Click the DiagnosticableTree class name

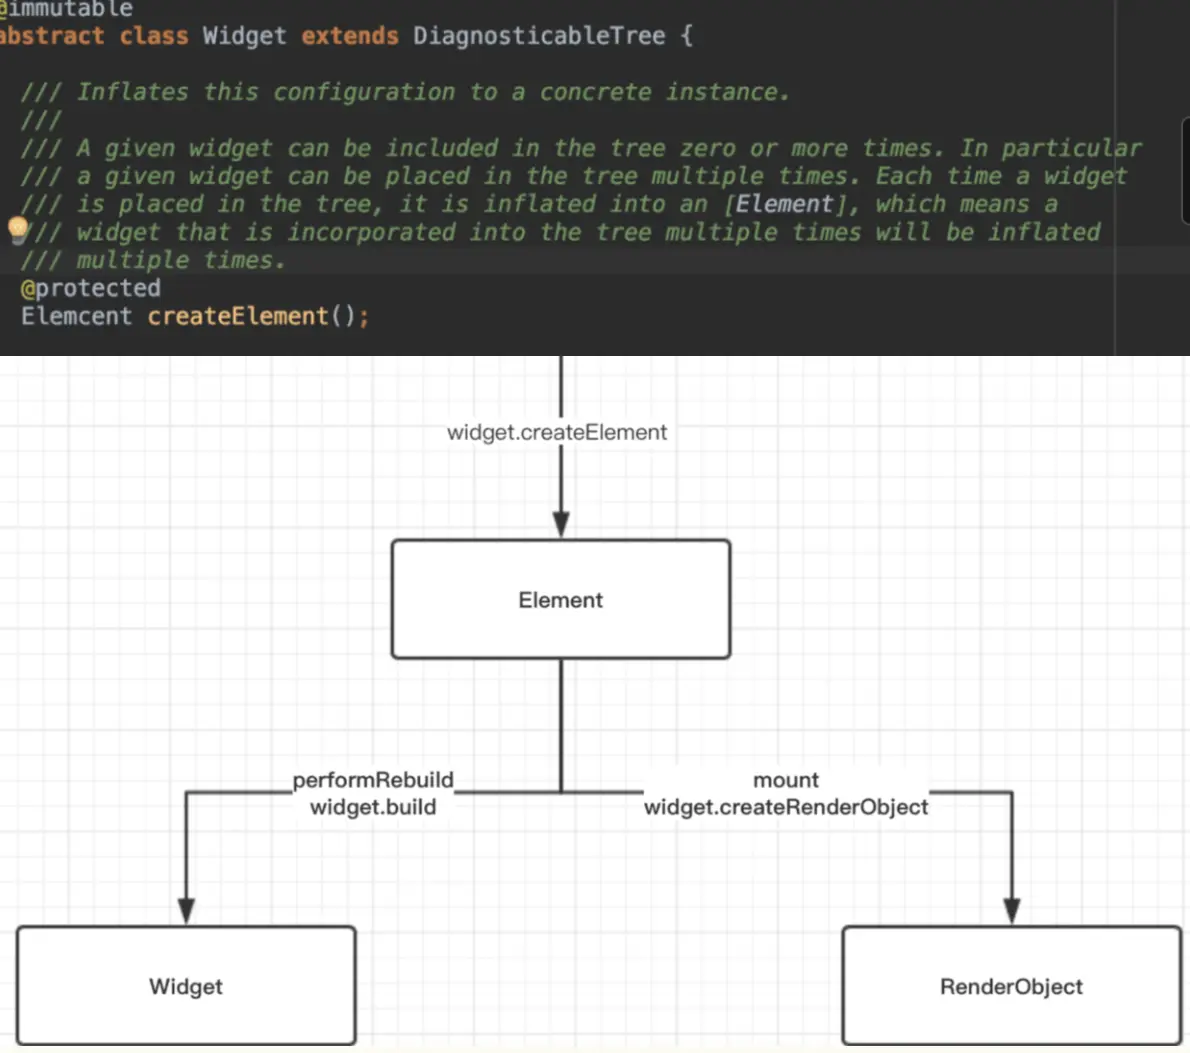tap(539, 36)
